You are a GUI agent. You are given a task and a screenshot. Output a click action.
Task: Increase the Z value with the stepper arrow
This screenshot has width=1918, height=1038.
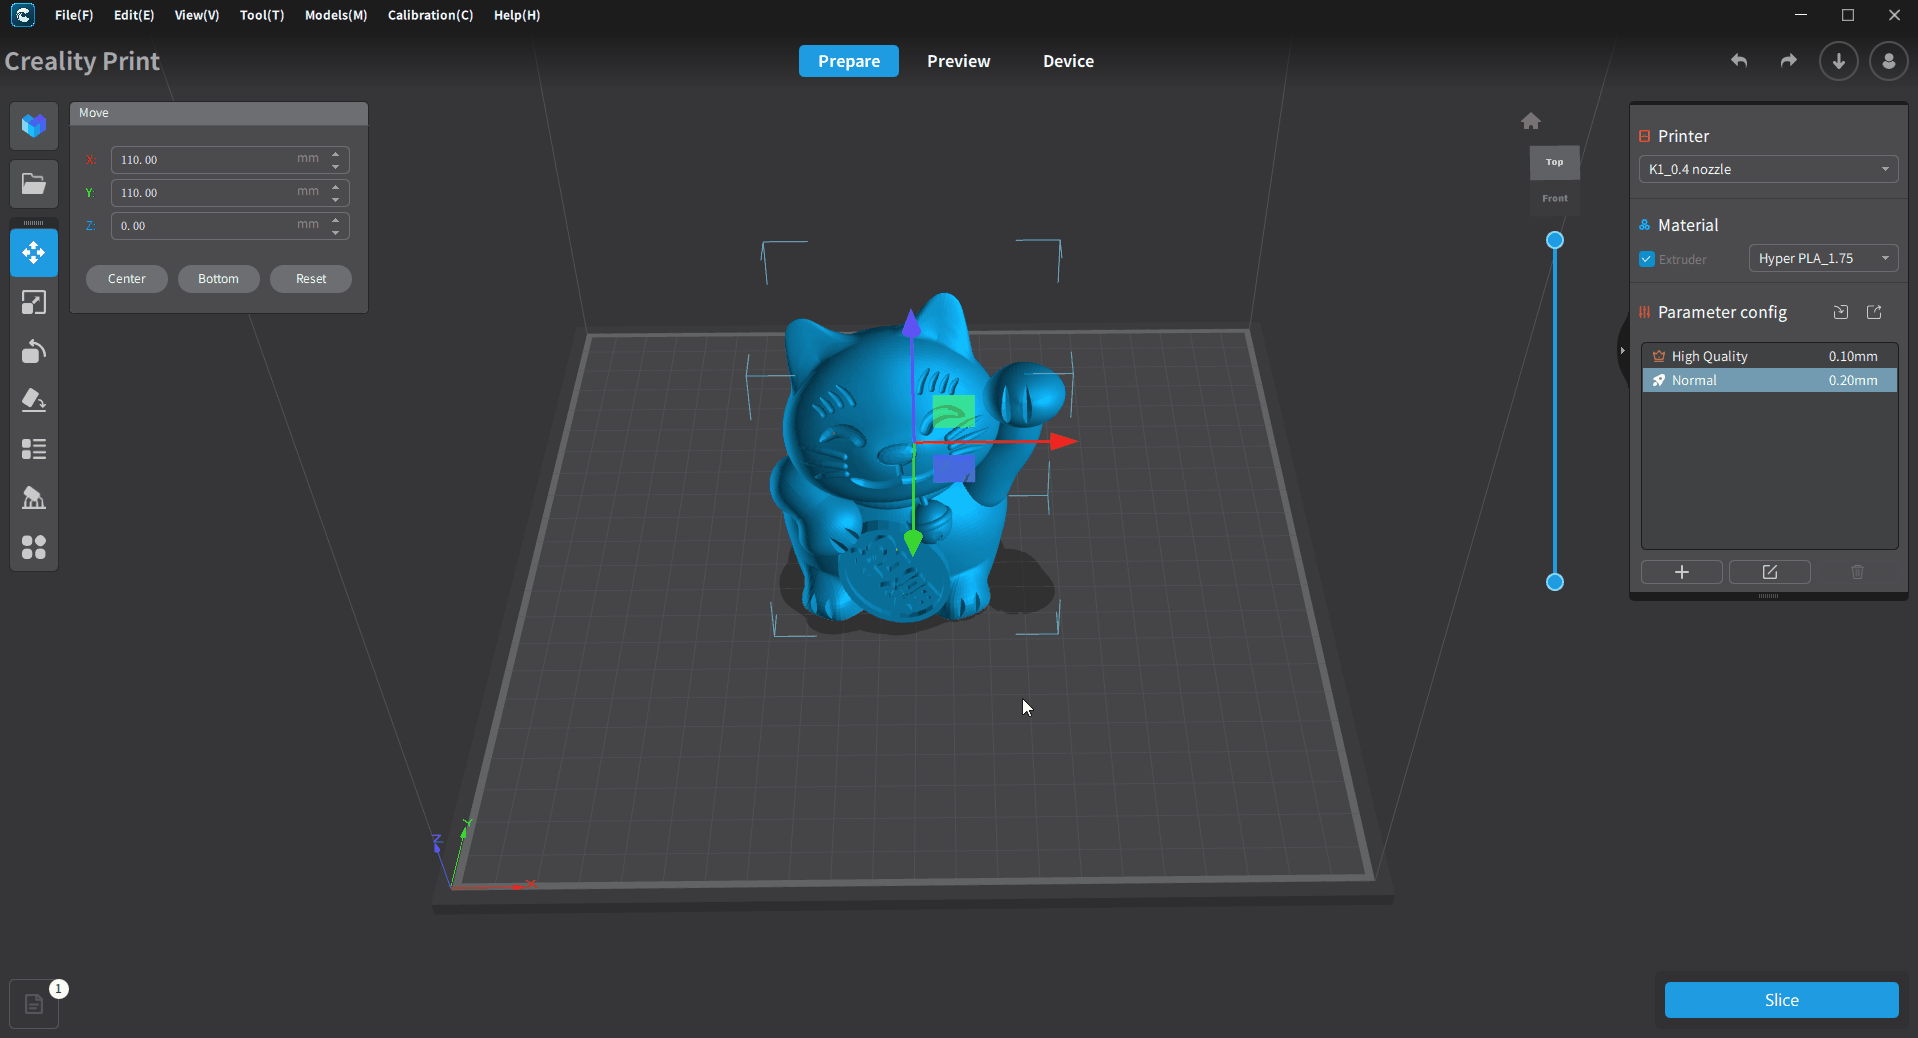[335, 221]
